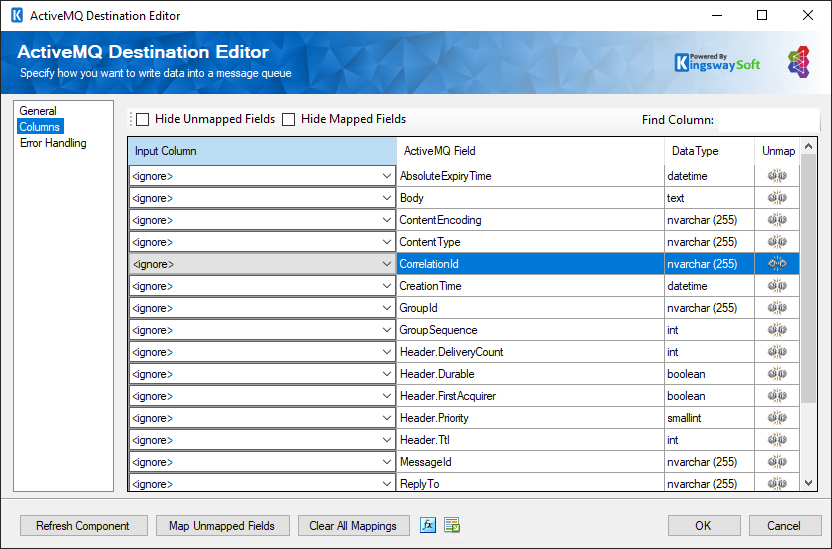The image size is (832, 549).
Task: Click the ActiveMQ Field column header
Action: 530,151
